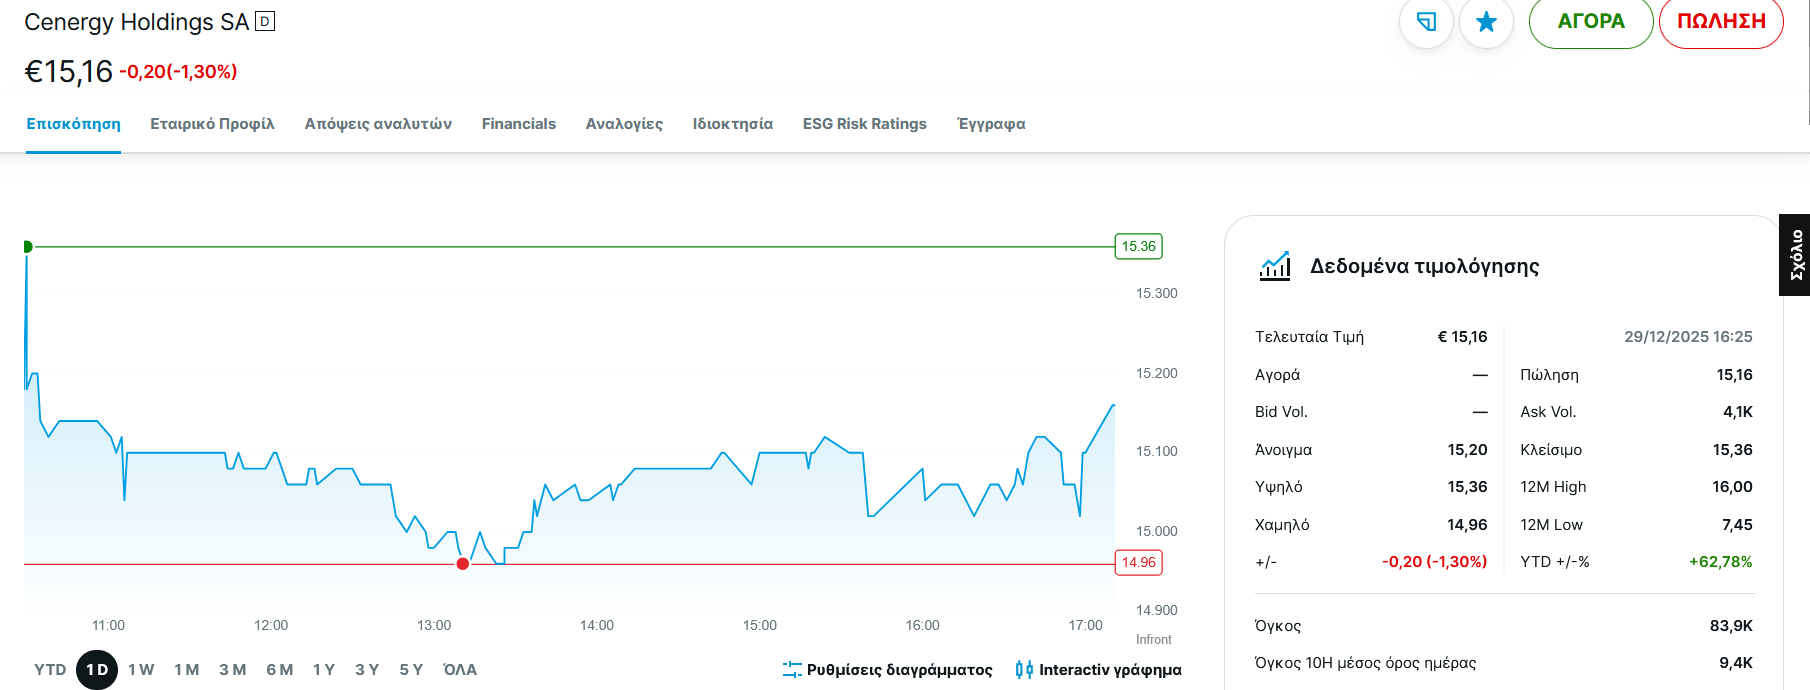Select the 5Y chart period
The width and height of the screenshot is (1810, 690).
[411, 670]
